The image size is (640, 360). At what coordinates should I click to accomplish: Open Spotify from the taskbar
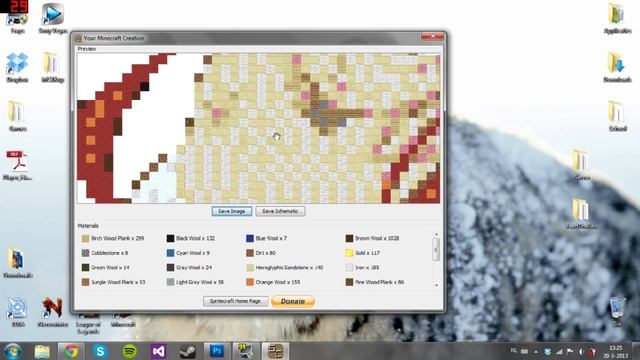tap(129, 351)
